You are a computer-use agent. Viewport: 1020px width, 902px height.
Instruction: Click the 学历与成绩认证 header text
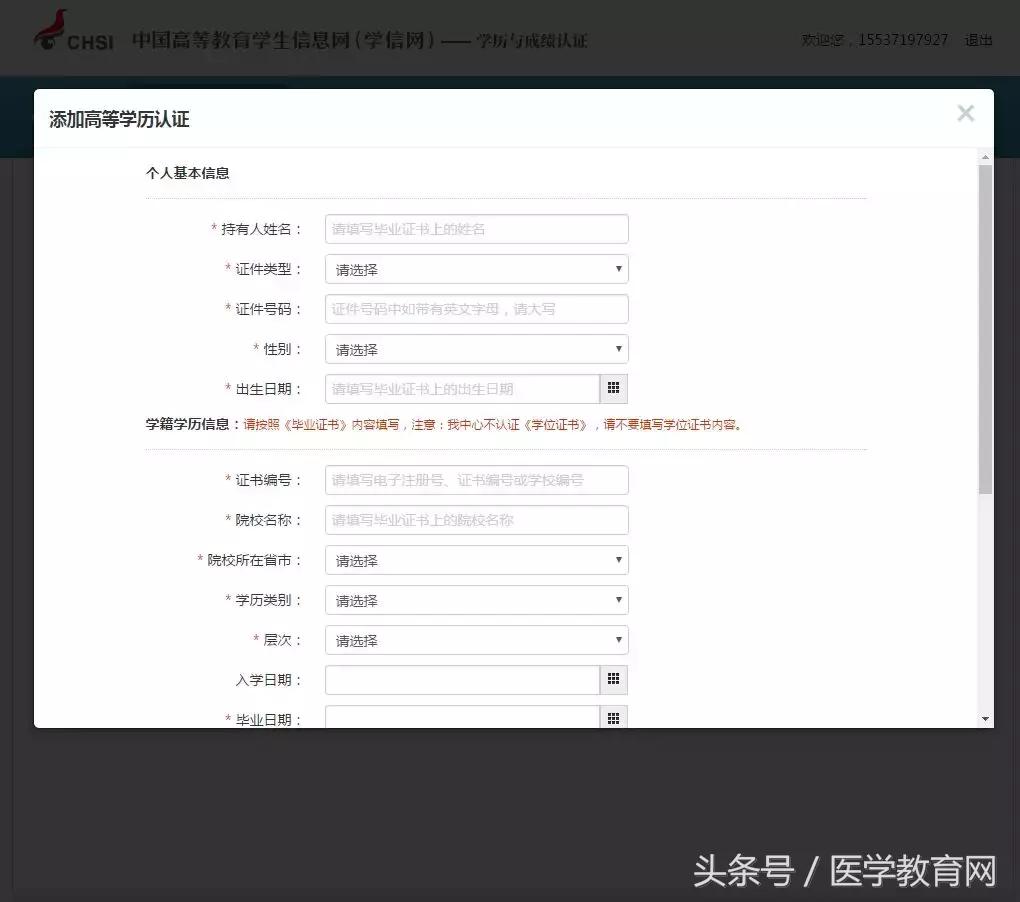click(534, 41)
